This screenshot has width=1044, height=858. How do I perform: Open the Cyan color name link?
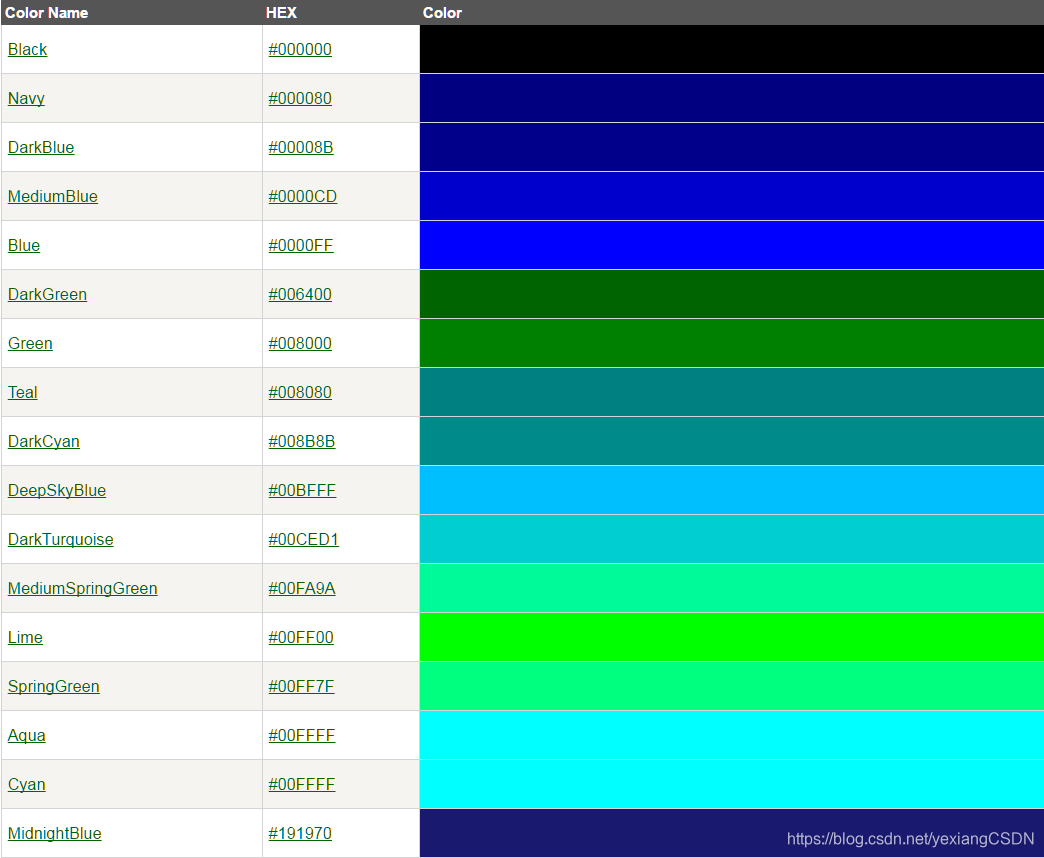pyautogui.click(x=27, y=784)
